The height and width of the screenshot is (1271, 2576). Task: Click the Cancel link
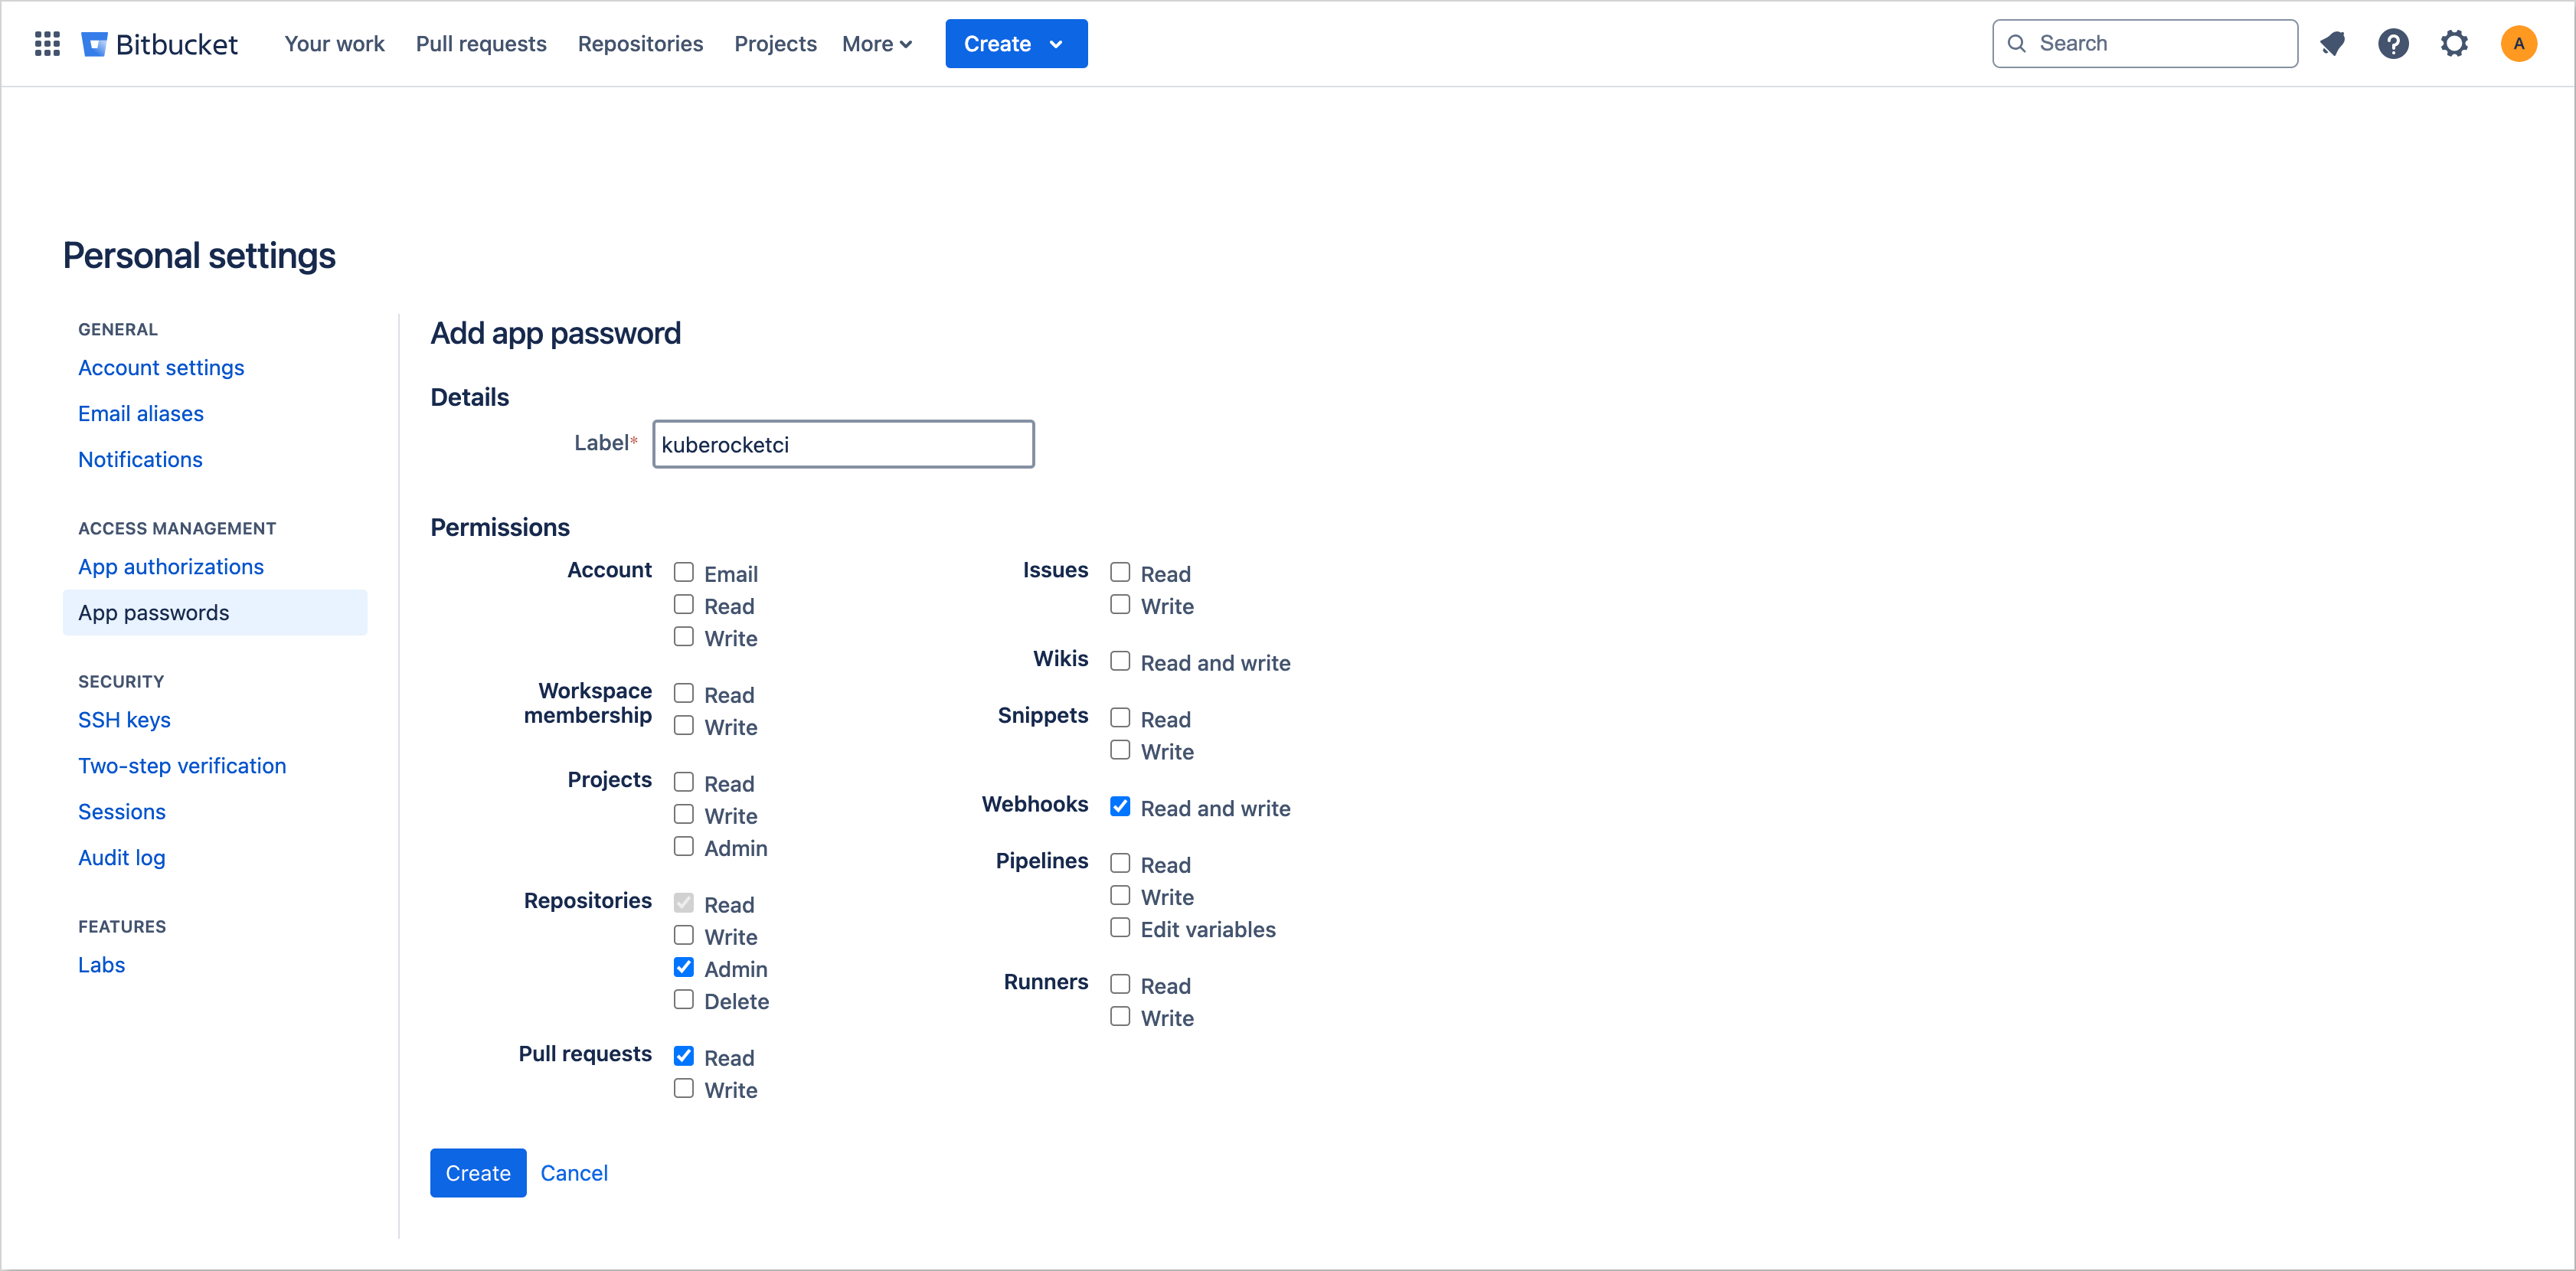click(x=574, y=1172)
